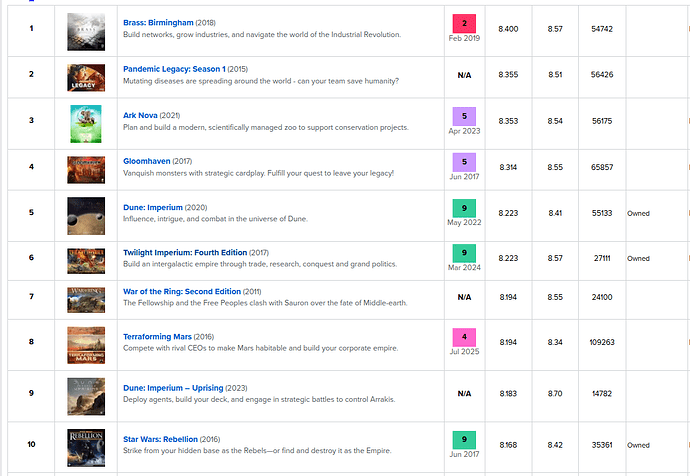Click the Twilight Imperium cover thumbnail
Screen dimensions: 690x476
point(86,260)
